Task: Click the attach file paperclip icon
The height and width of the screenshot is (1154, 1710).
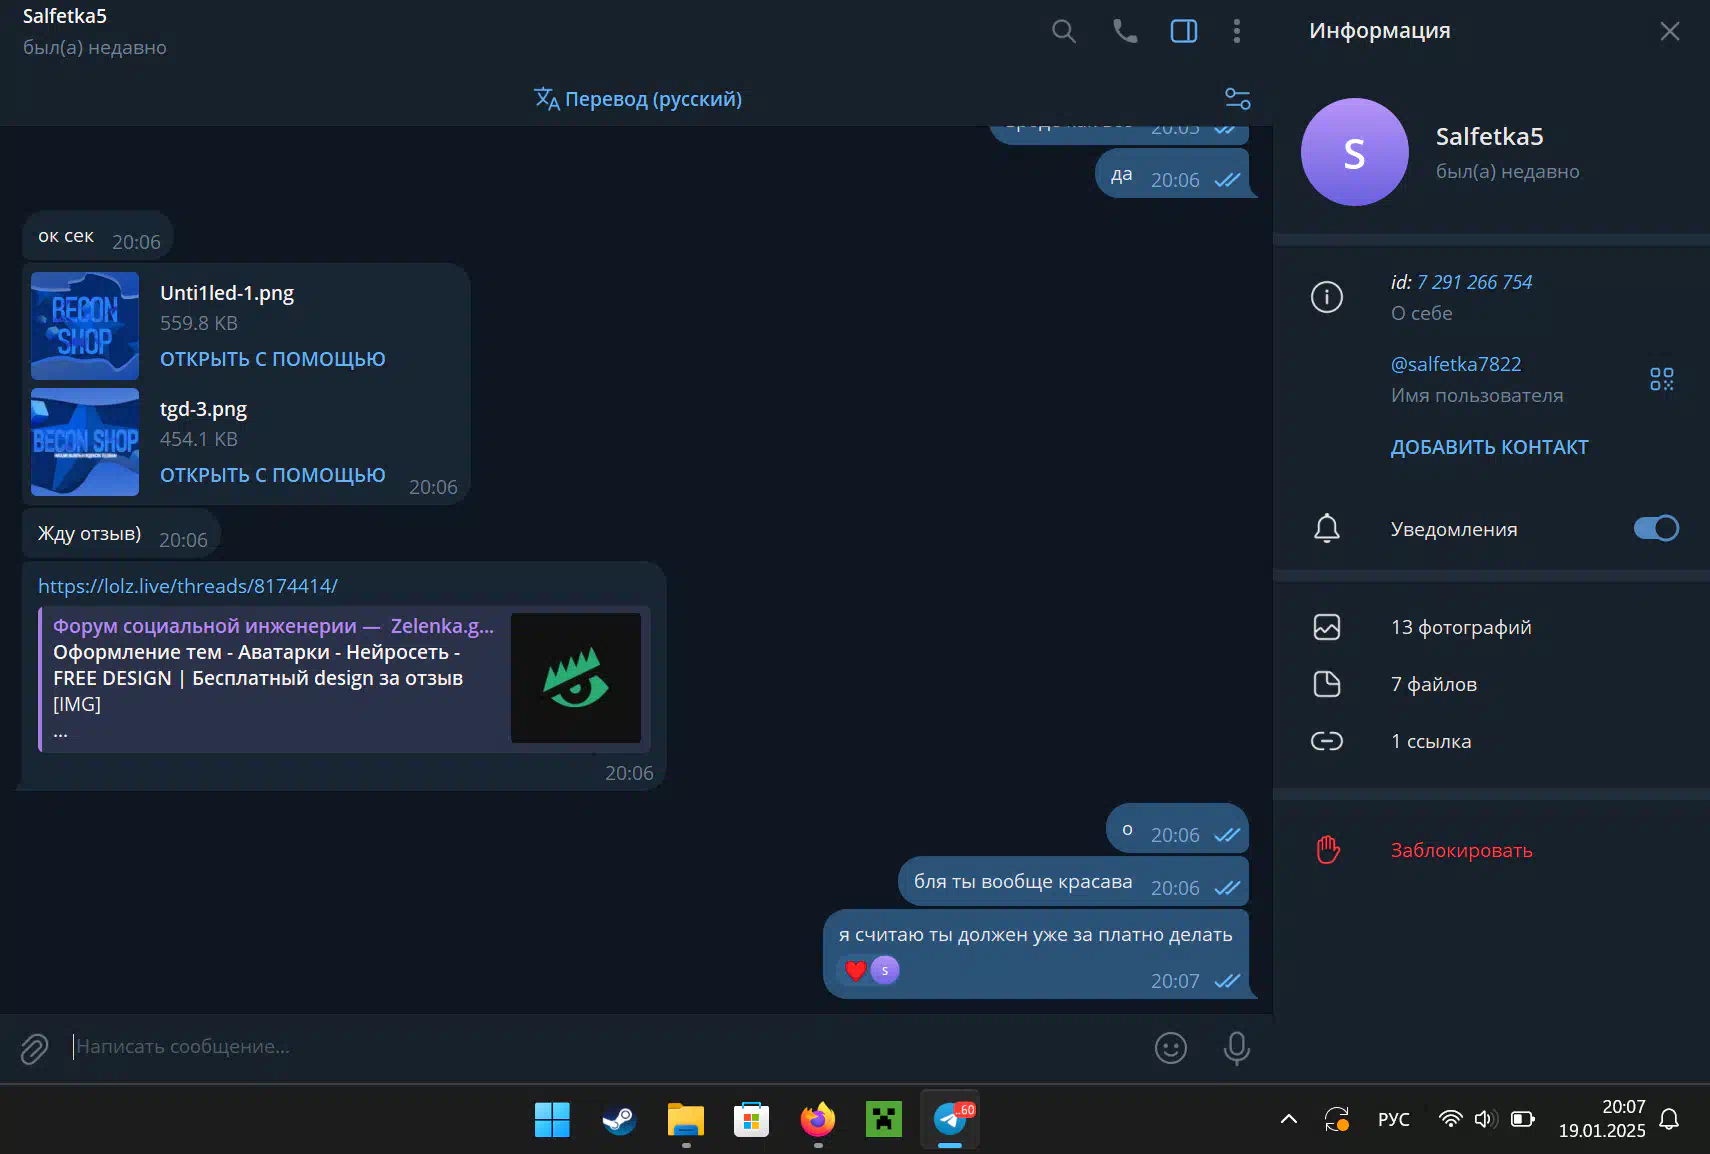Action: point(34,1048)
